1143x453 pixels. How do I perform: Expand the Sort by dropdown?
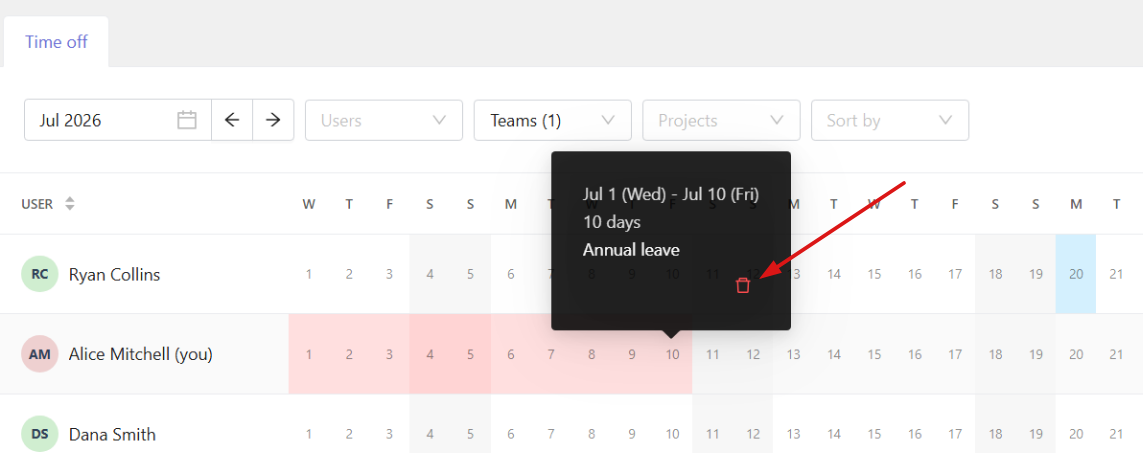click(890, 120)
